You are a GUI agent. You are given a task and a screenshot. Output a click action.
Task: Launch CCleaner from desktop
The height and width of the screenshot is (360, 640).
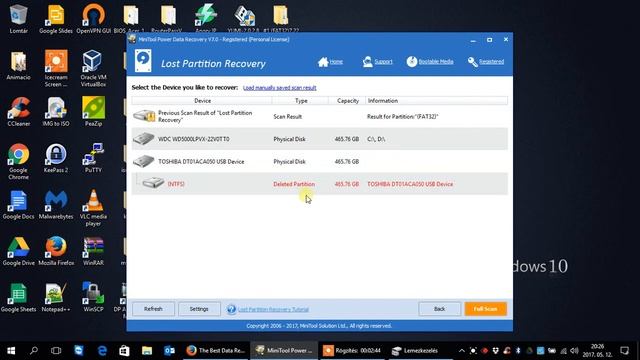18,111
